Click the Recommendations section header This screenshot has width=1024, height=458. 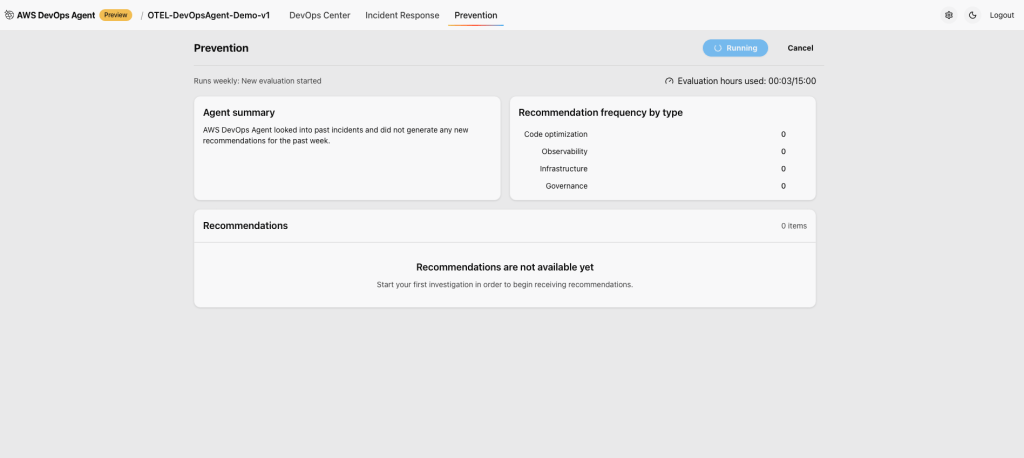tap(245, 226)
